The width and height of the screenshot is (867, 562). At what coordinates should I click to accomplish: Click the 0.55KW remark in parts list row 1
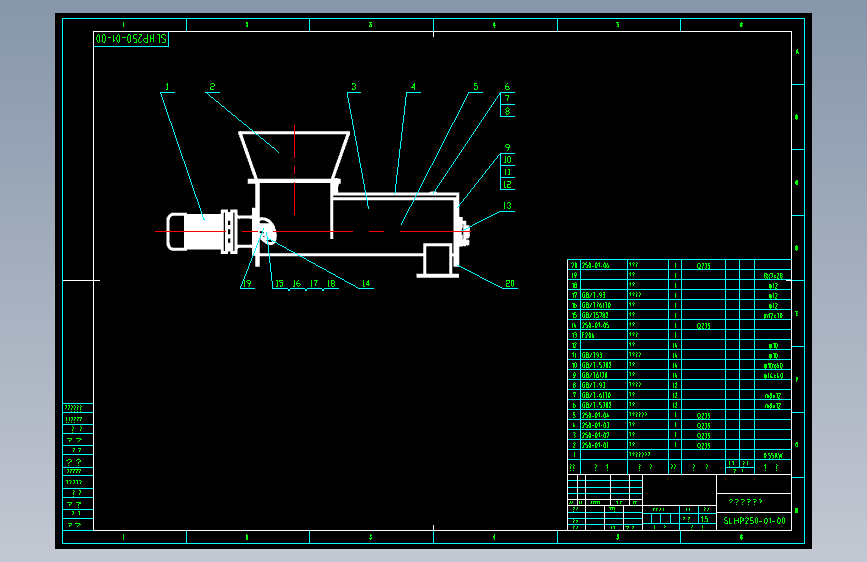[x=773, y=456]
